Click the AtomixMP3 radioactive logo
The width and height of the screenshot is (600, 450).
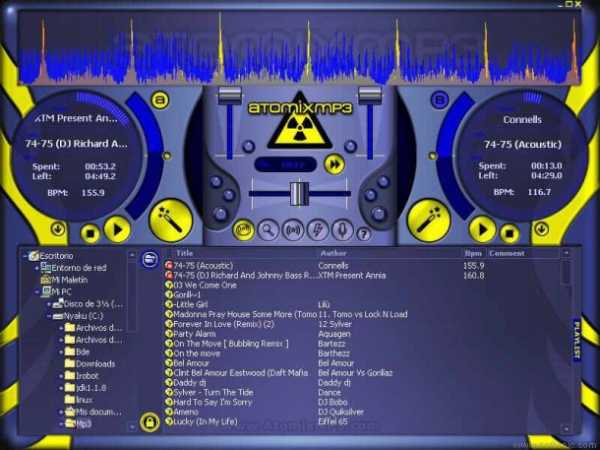tap(300, 119)
